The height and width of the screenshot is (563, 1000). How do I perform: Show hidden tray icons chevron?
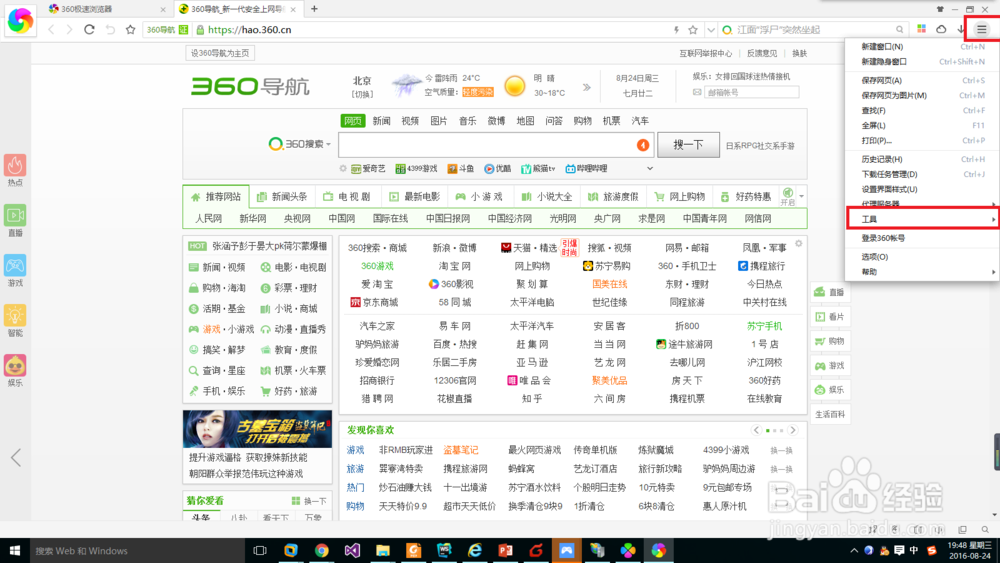pyautogui.click(x=854, y=550)
